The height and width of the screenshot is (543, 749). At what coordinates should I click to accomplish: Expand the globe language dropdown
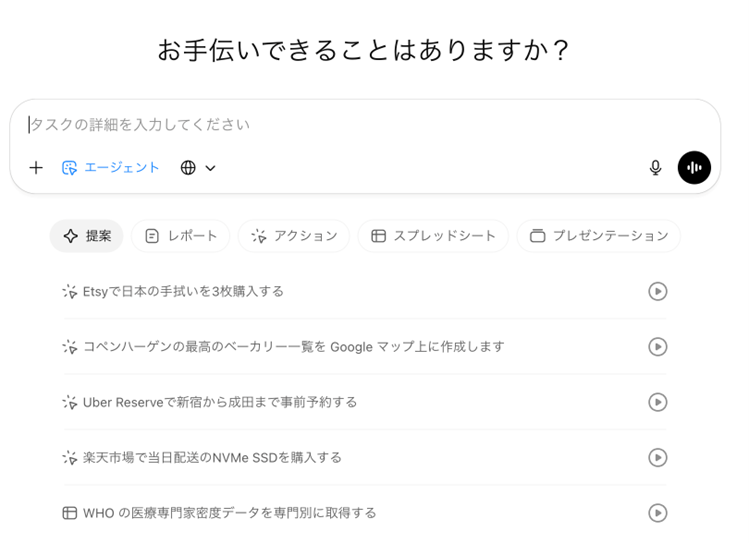(x=198, y=168)
